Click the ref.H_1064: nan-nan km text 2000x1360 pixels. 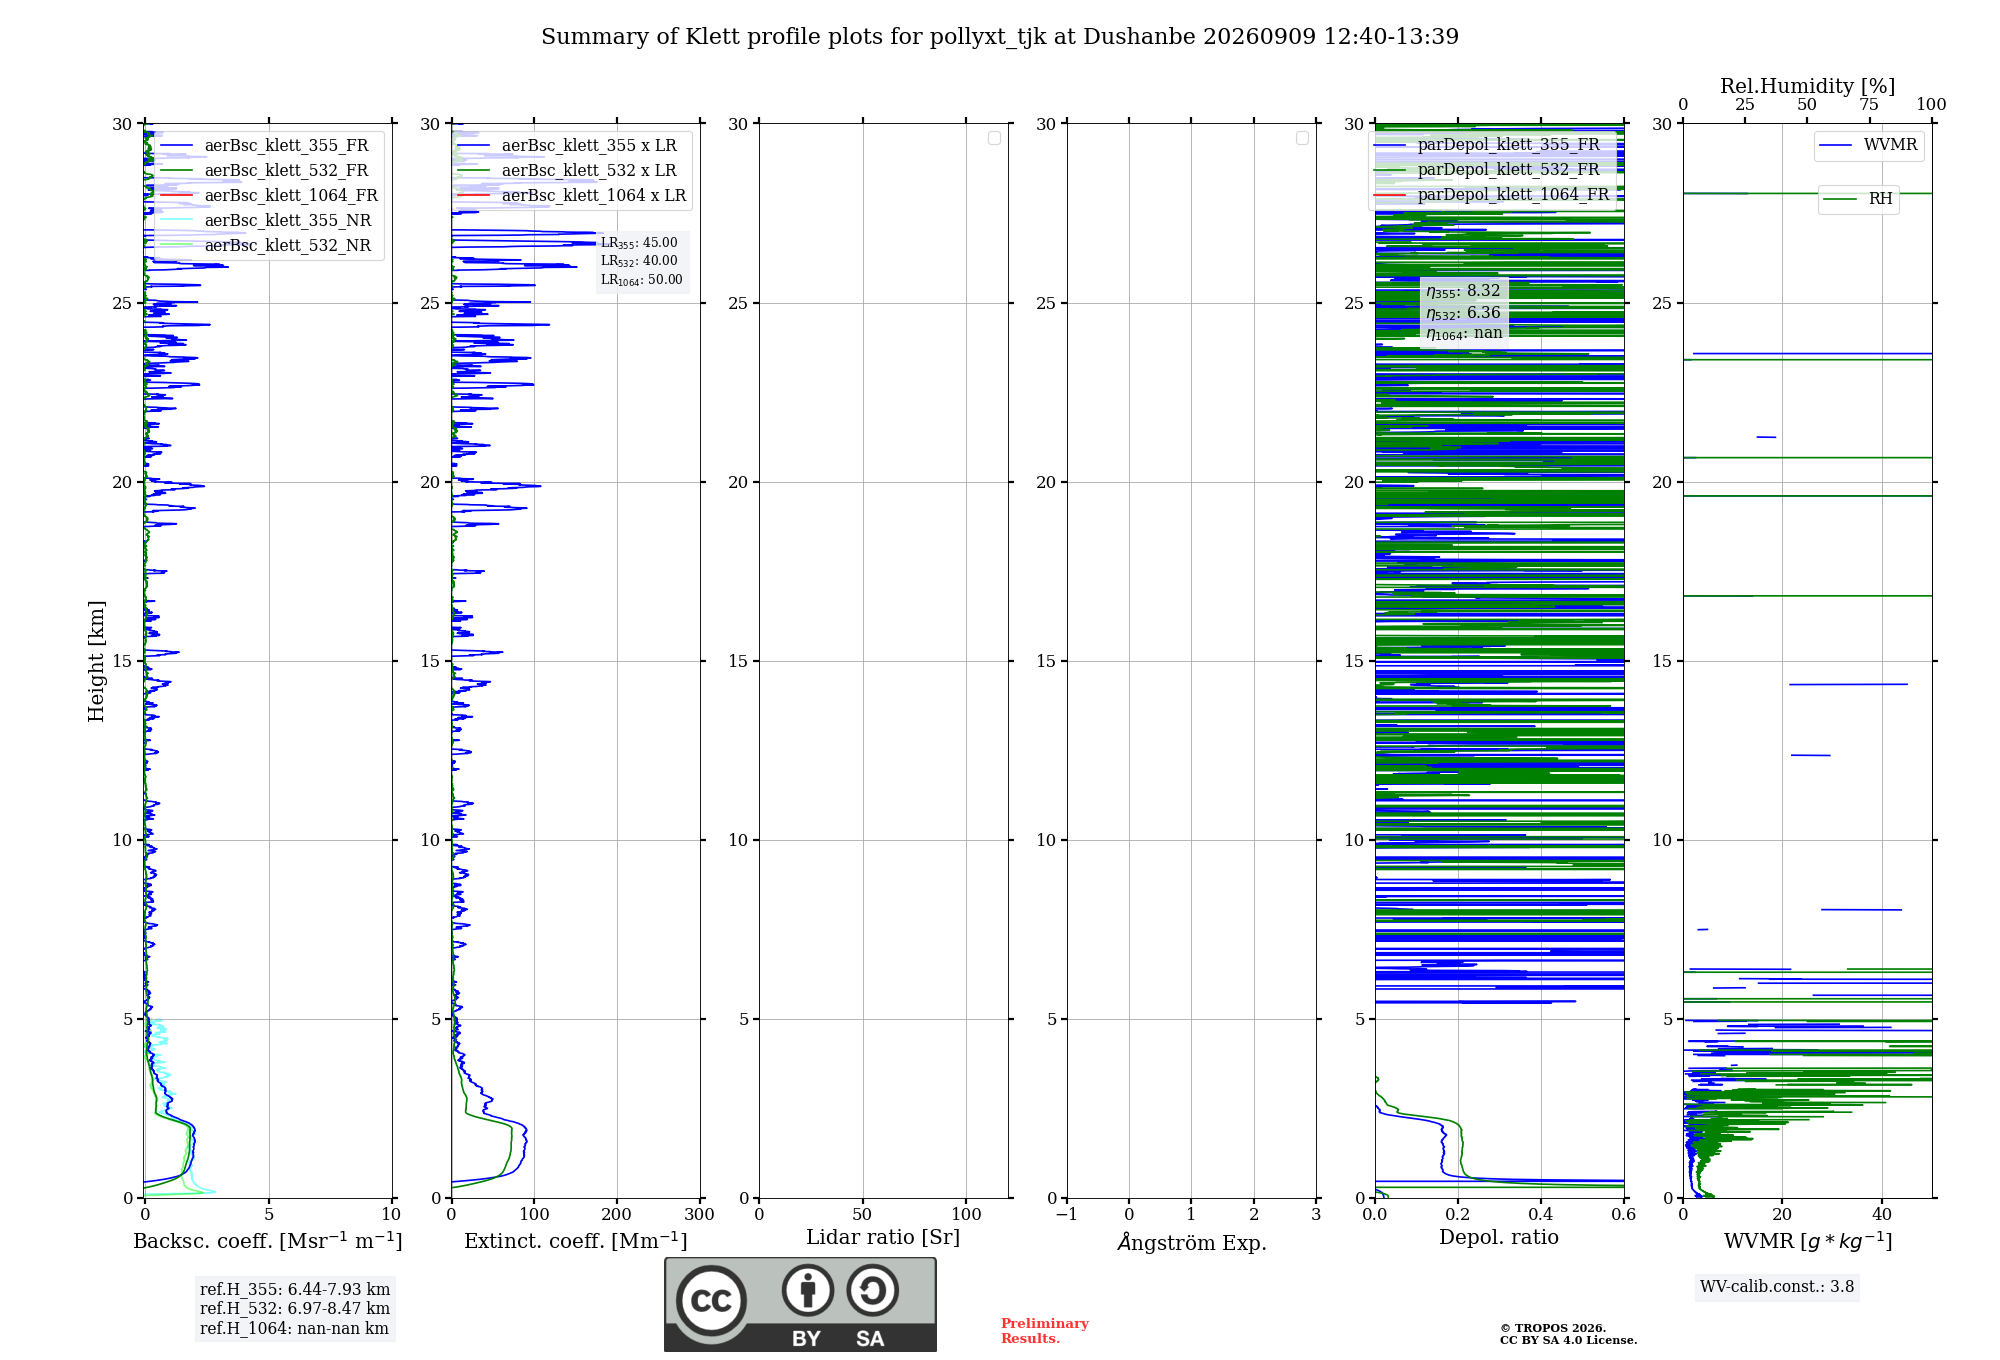tap(294, 1329)
